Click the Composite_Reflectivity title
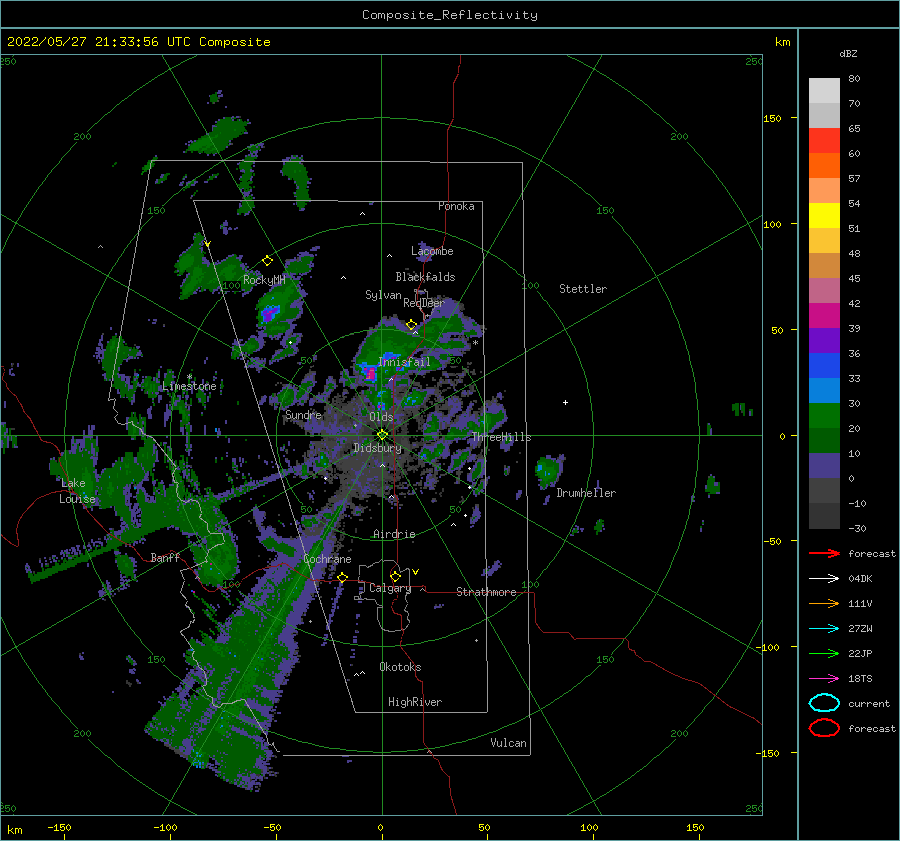The height and width of the screenshot is (841, 900). tap(450, 15)
